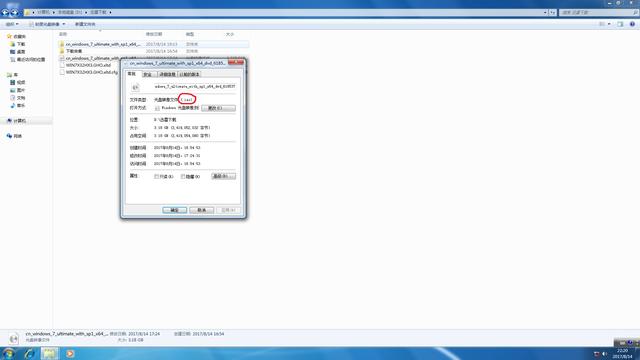Click the volume speaker tray icon
The width and height of the screenshot is (640, 360).
[604, 354]
